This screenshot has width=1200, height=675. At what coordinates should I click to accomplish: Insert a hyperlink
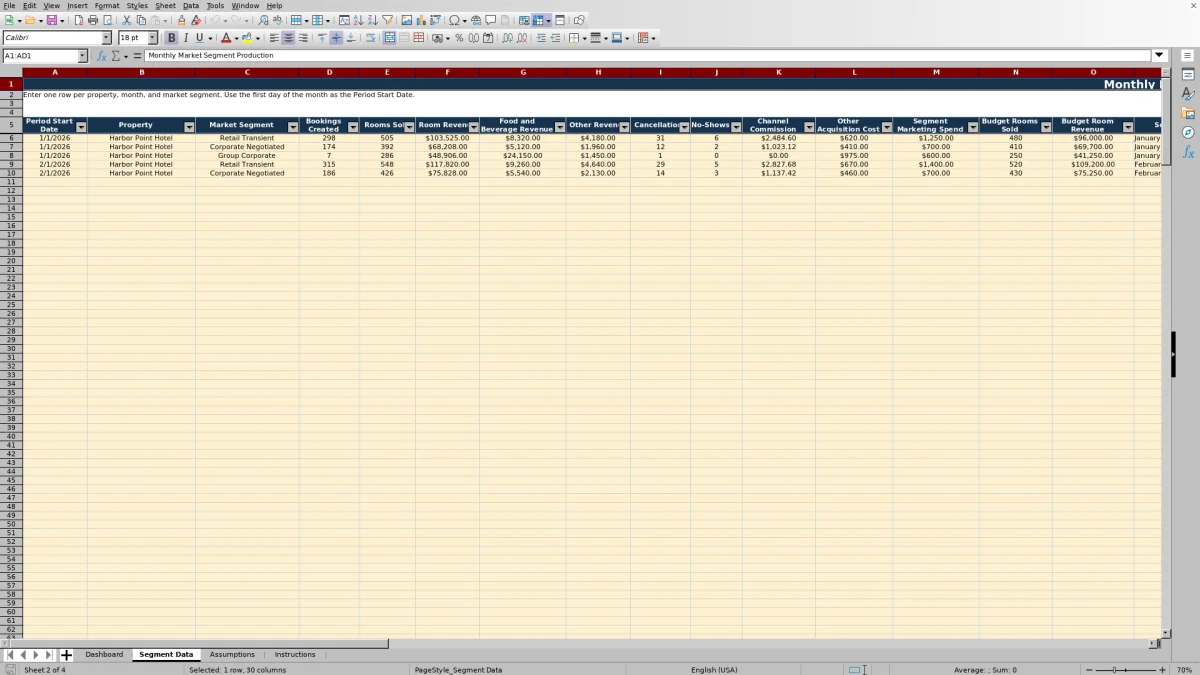pyautogui.click(x=476, y=20)
